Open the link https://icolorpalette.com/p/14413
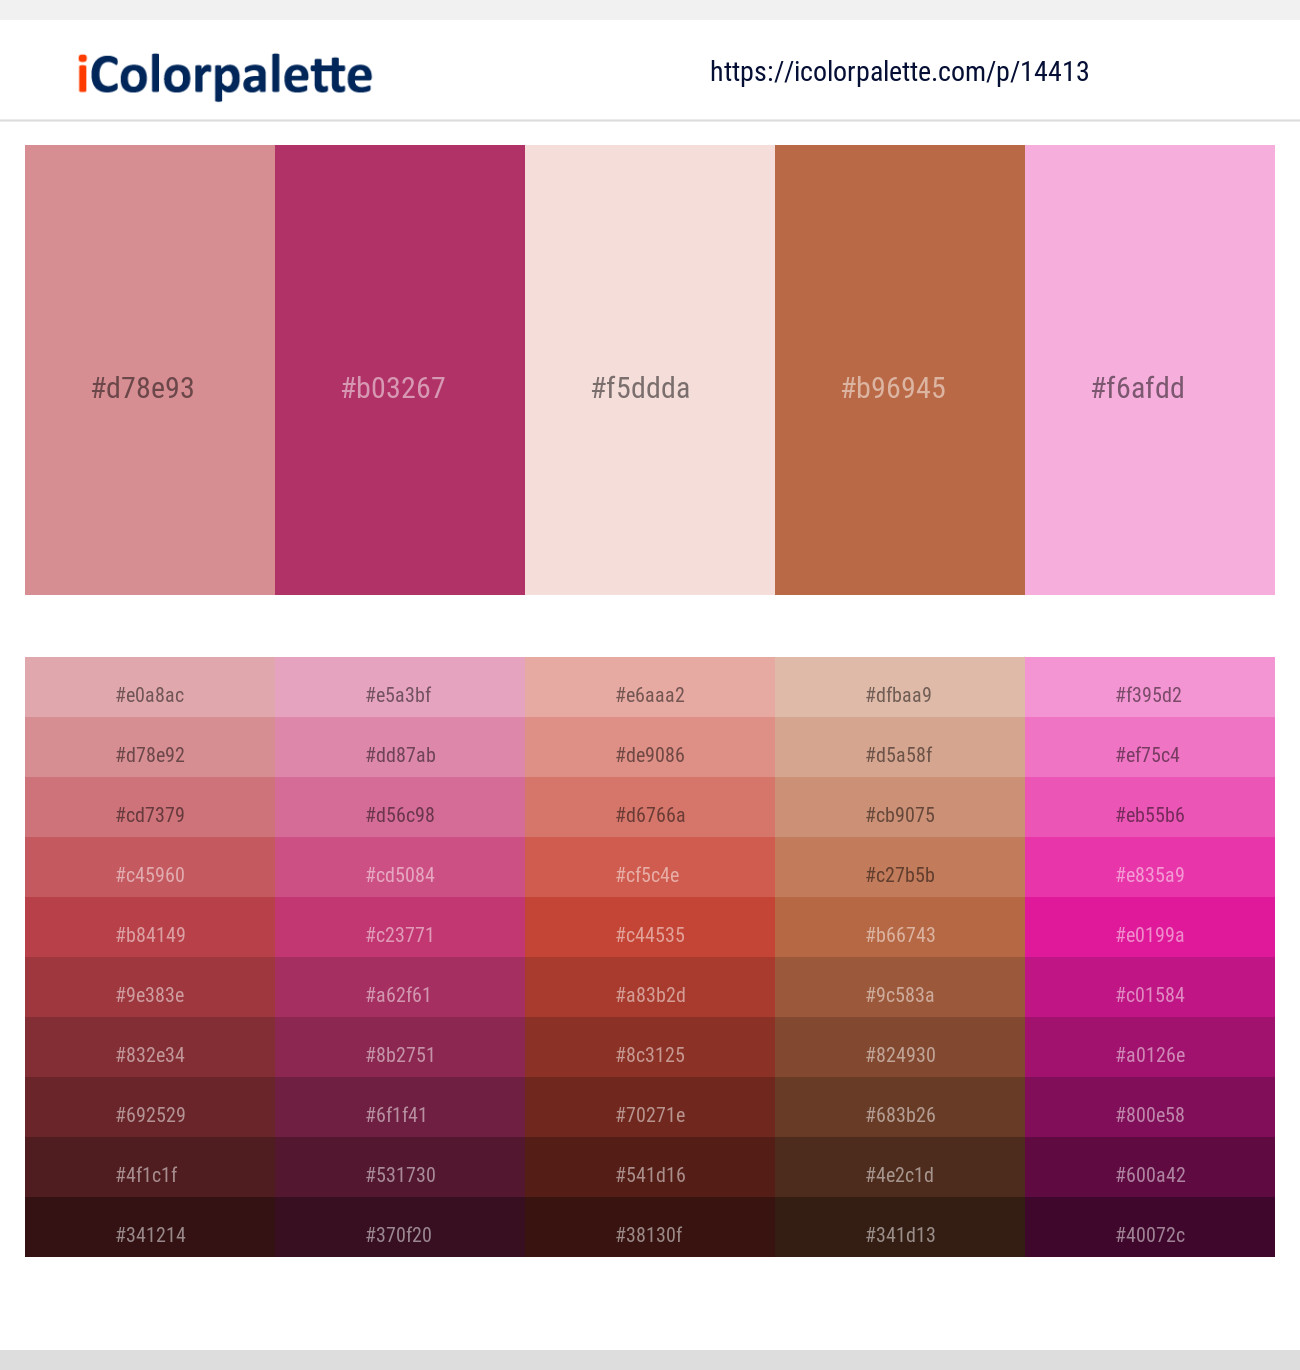The width and height of the screenshot is (1300, 1370). [x=899, y=71]
